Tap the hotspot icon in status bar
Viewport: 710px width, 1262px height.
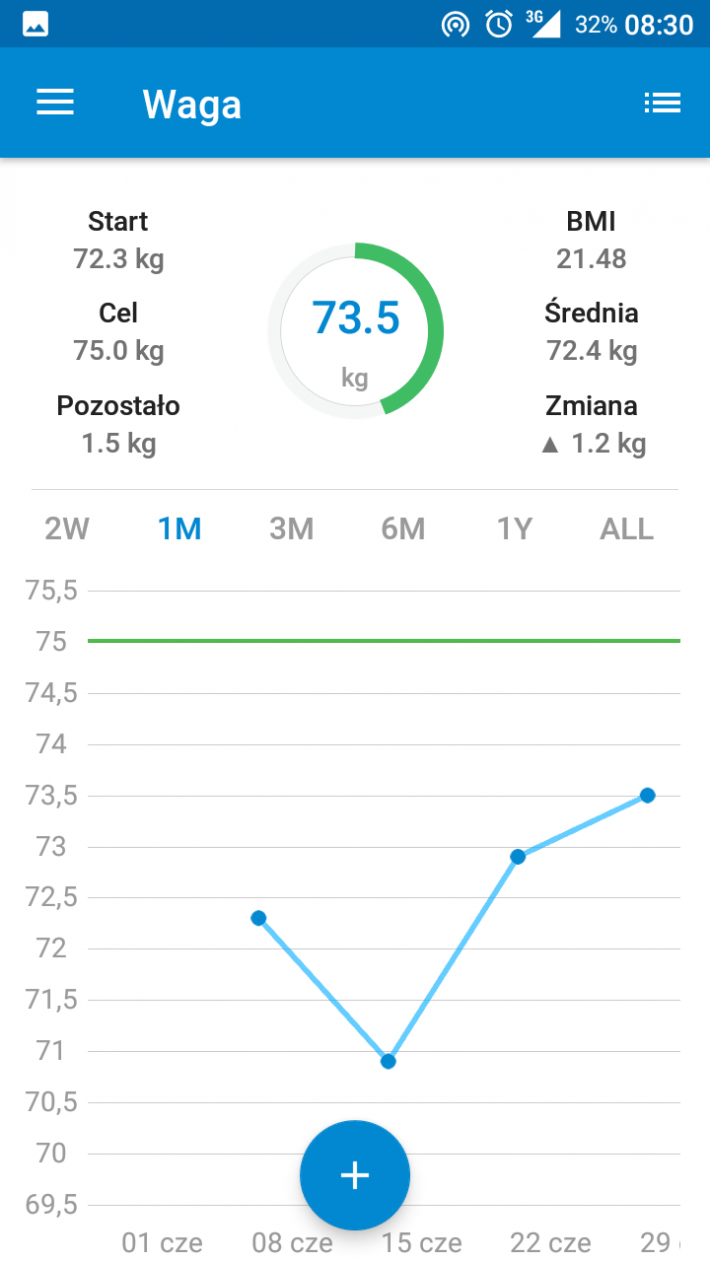(x=455, y=24)
